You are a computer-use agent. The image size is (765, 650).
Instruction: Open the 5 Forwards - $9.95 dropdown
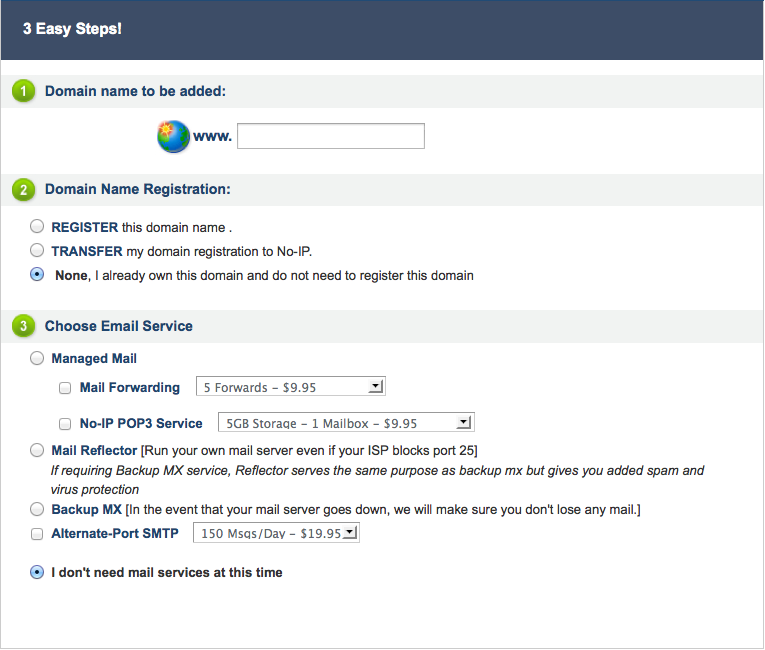[x=291, y=386]
